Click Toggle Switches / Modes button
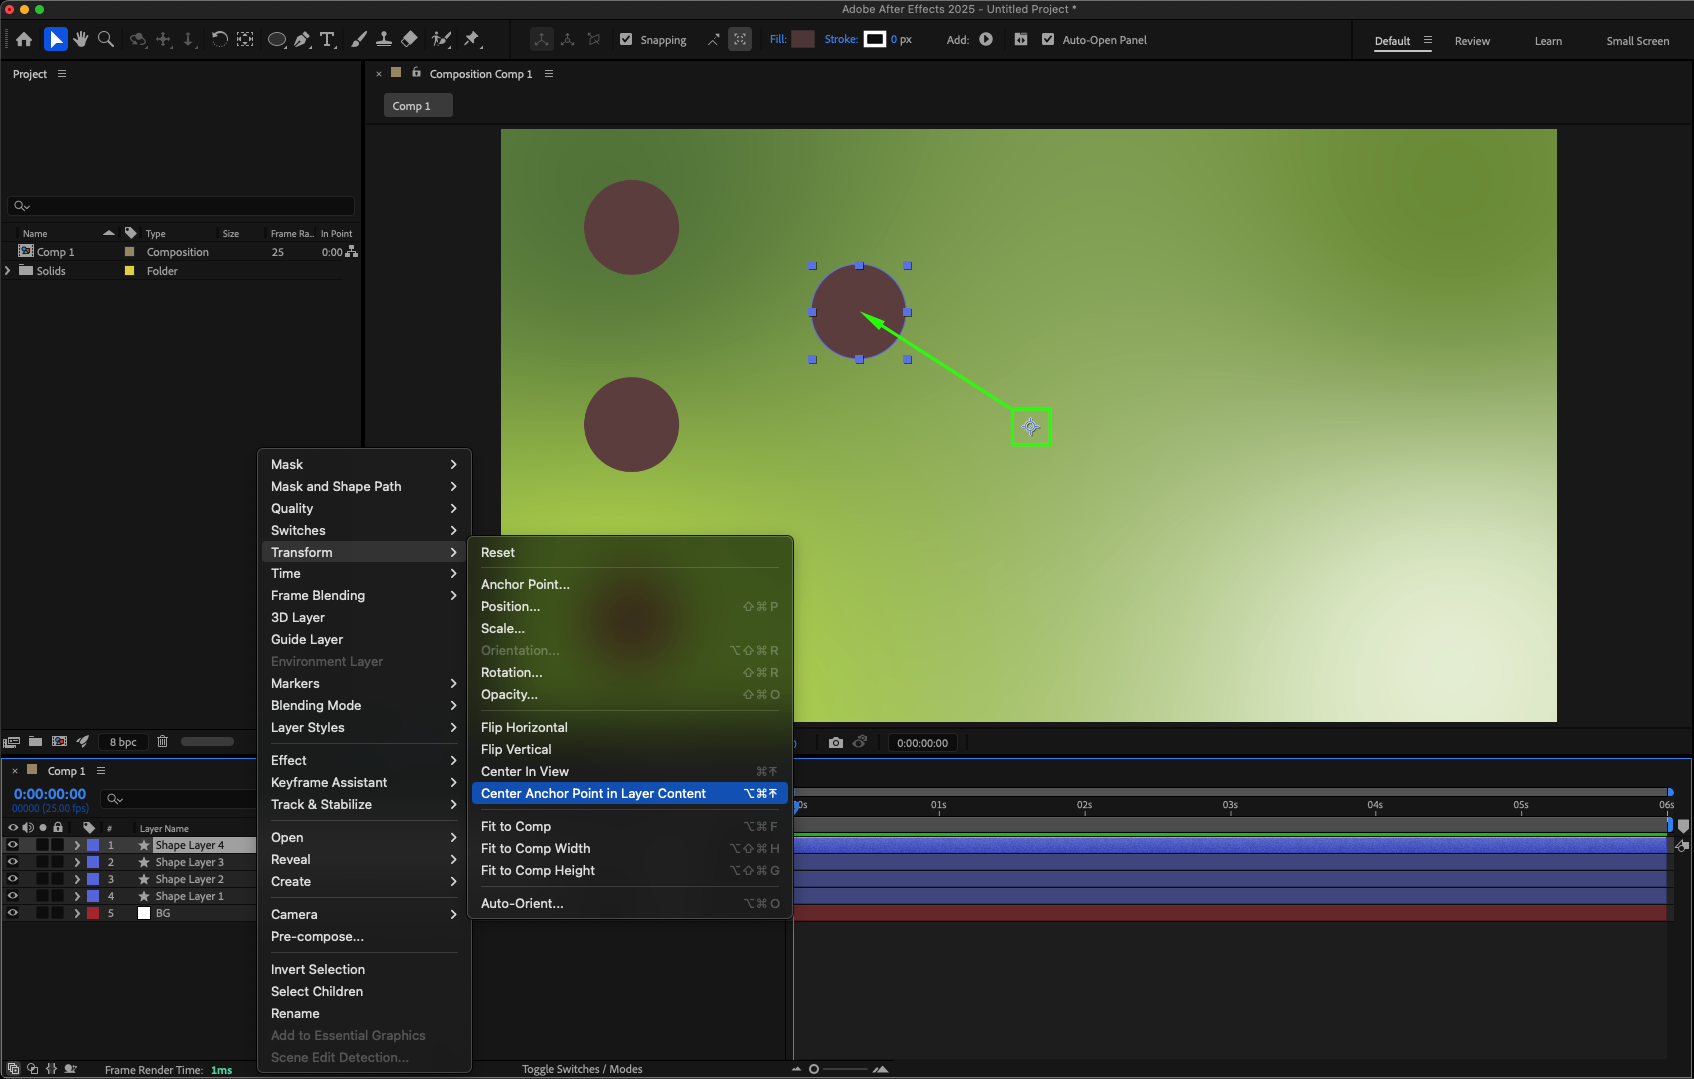 coord(581,1069)
